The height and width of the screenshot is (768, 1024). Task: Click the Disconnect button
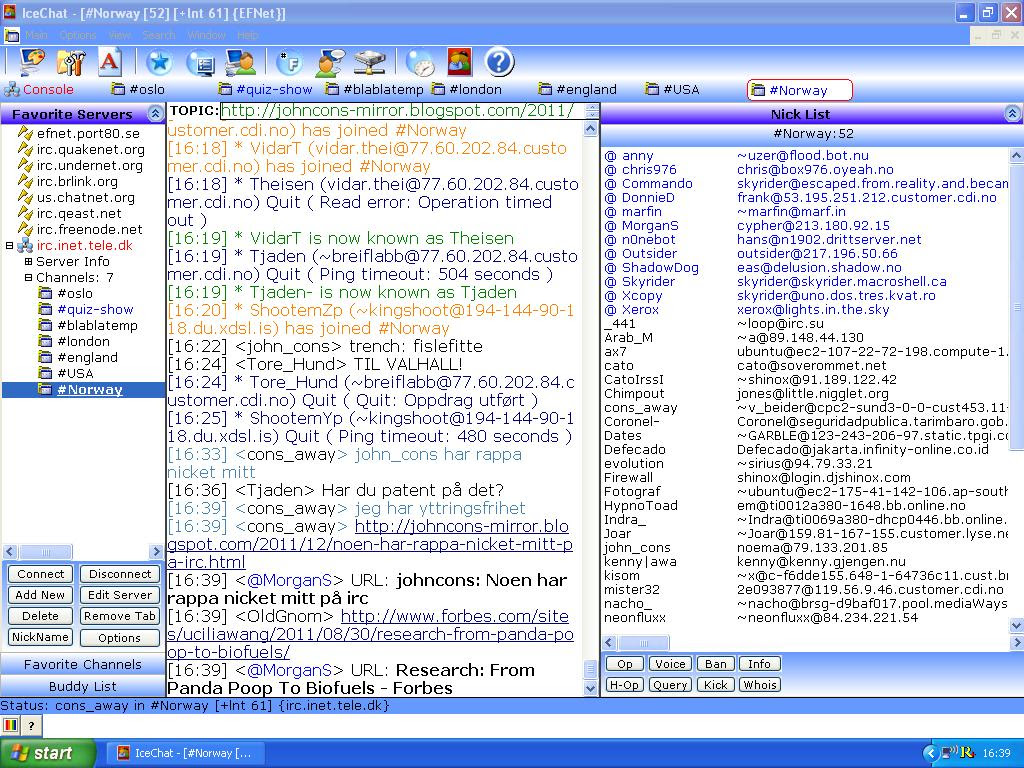click(120, 574)
